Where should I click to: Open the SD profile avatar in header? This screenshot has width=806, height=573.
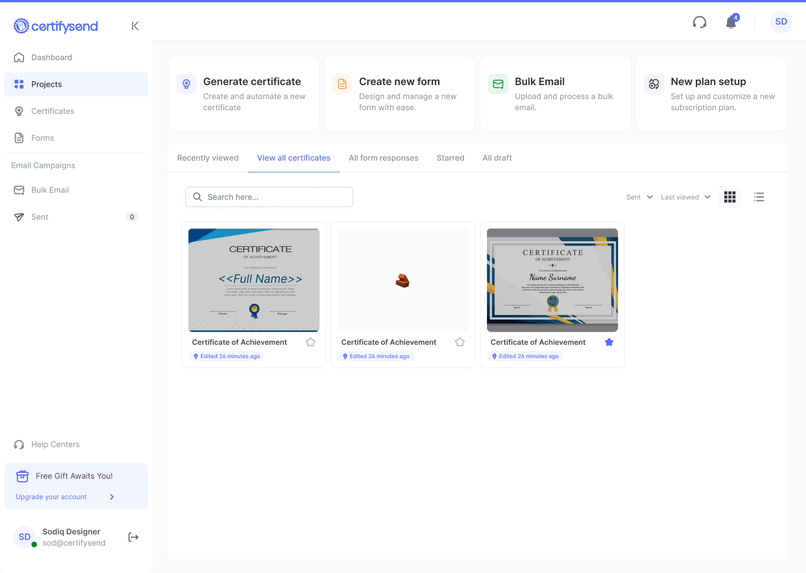pos(781,22)
